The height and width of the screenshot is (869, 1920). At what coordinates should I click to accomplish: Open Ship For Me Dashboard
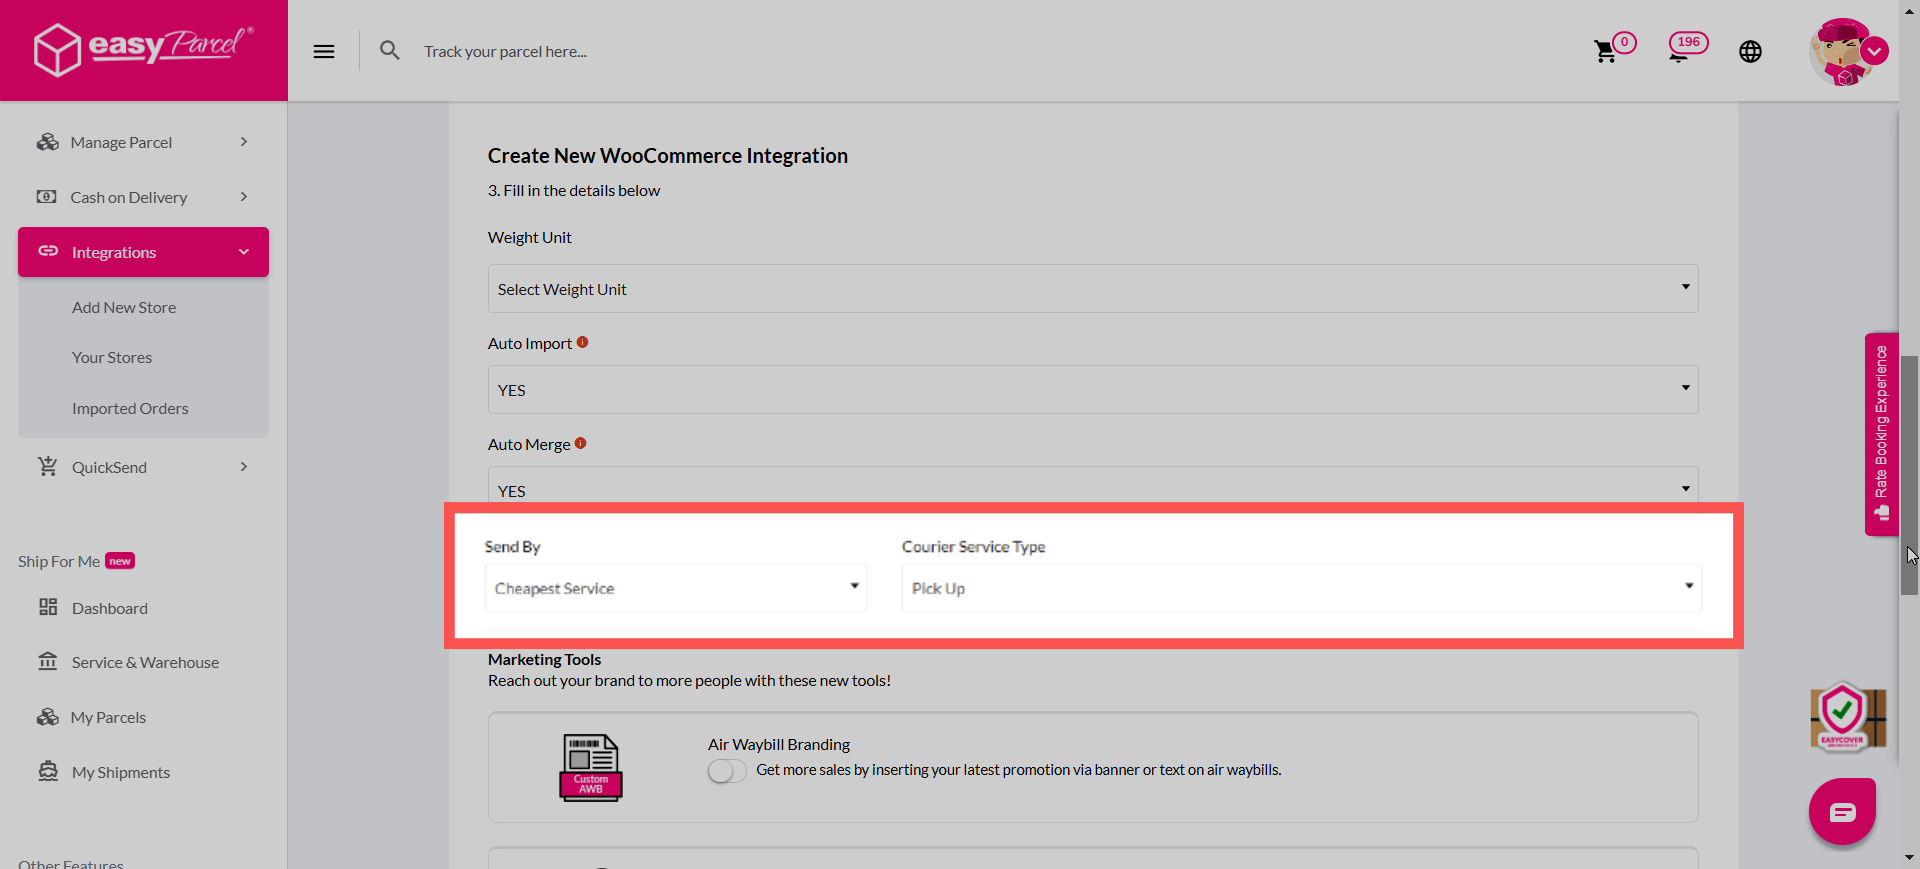pyautogui.click(x=110, y=608)
